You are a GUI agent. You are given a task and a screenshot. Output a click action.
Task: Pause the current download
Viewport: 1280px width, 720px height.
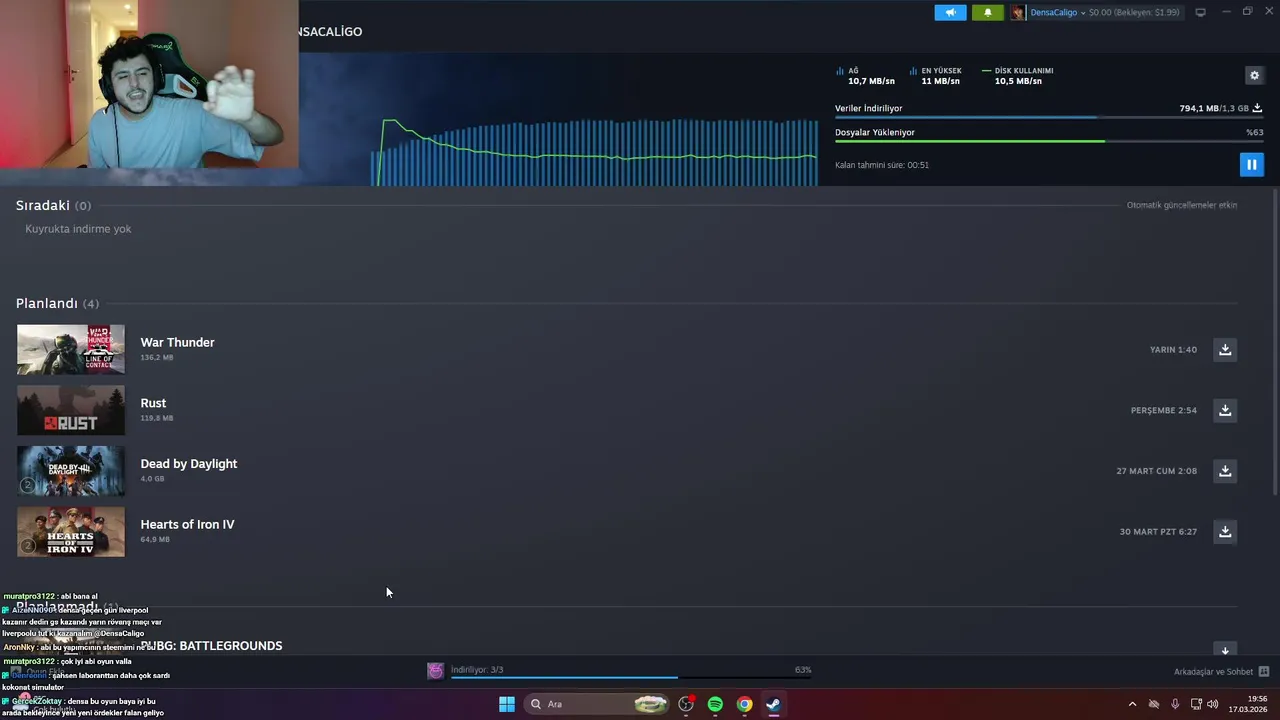[1251, 164]
